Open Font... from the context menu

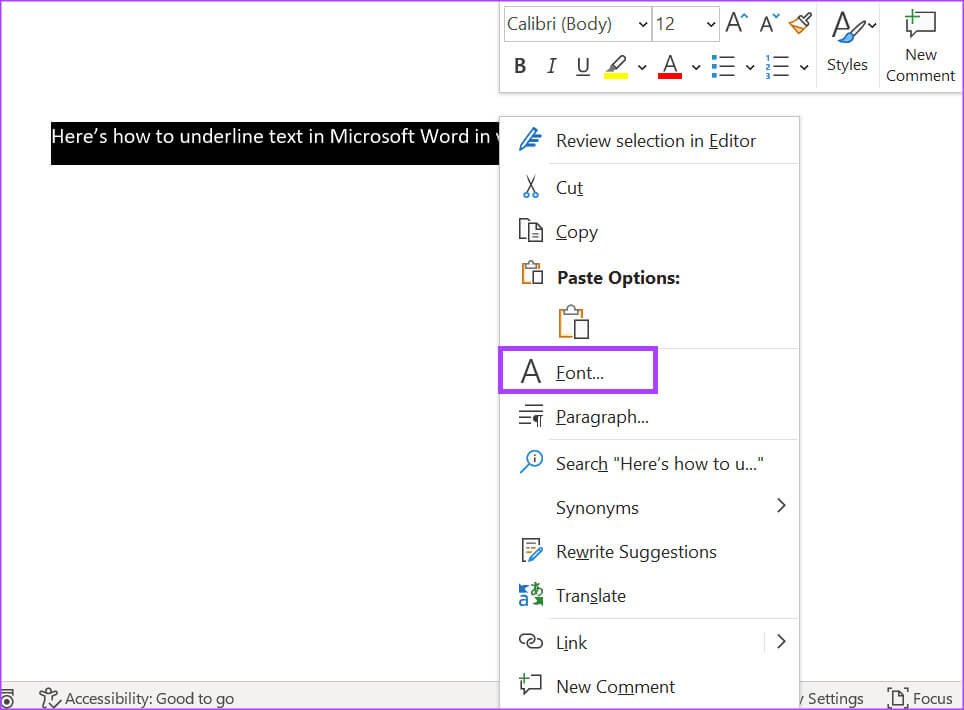578,372
